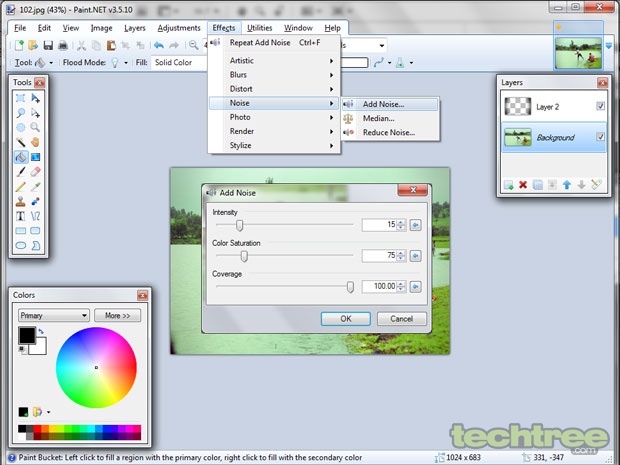Click the Color Saturation slider handle

click(244, 256)
